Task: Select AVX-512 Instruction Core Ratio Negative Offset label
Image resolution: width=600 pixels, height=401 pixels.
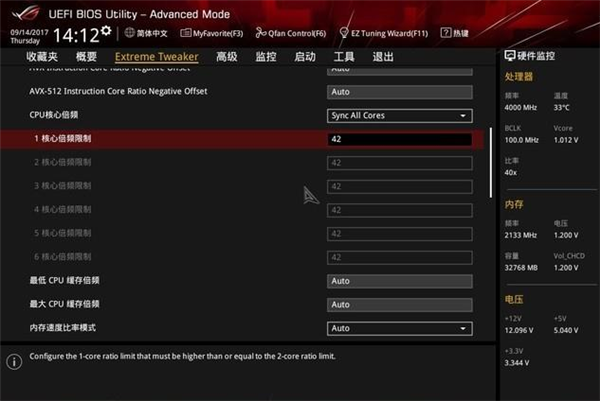Action: pos(118,91)
